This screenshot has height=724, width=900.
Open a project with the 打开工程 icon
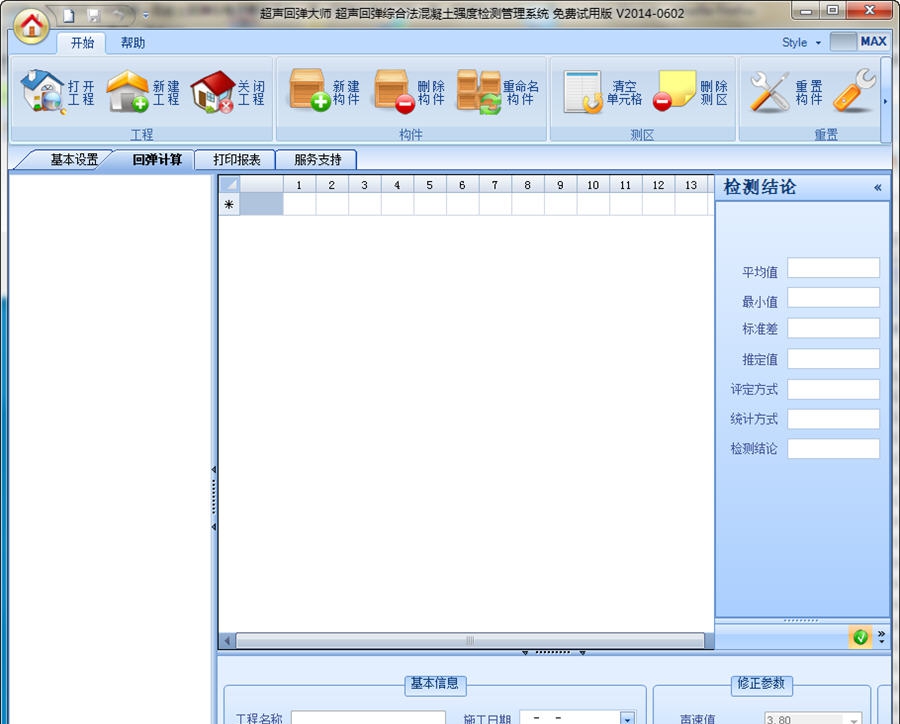[41, 91]
